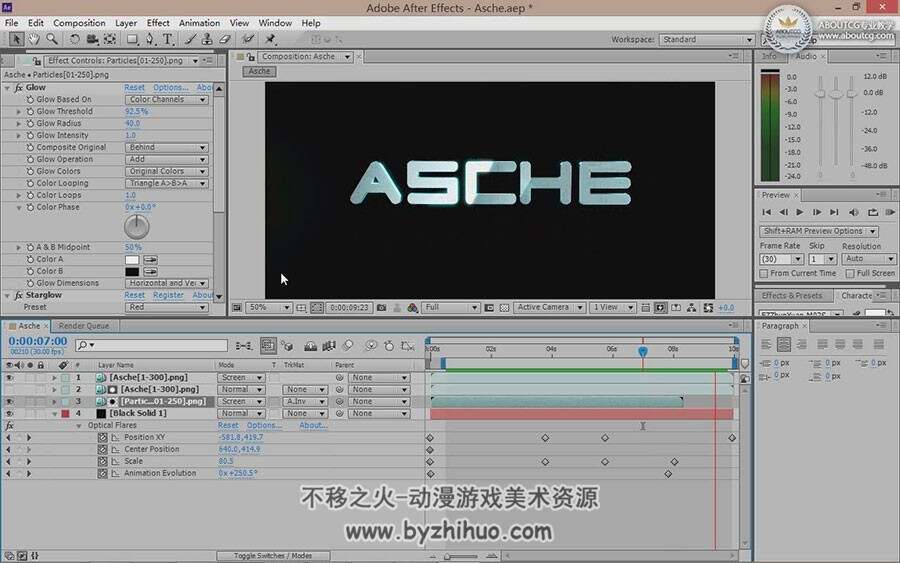900x563 pixels.
Task: Open the comp flowchart icon in viewer
Action: pyautogui.click(x=691, y=308)
